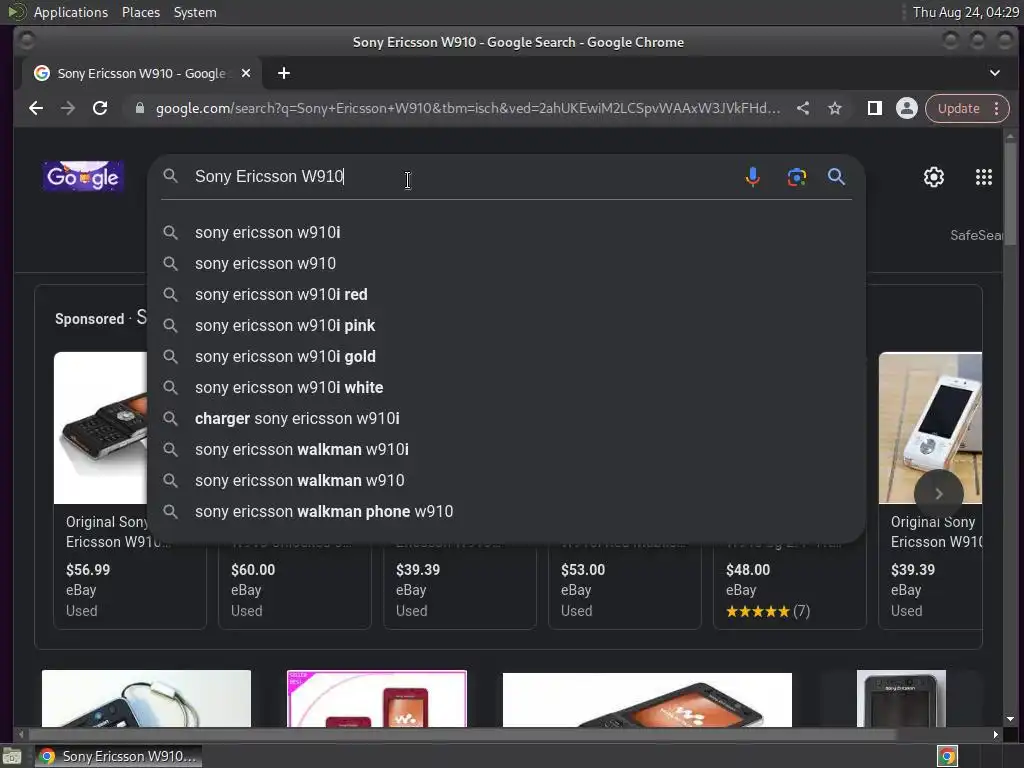The width and height of the screenshot is (1024, 768).
Task: Bookmark this tab with star icon
Action: [835, 108]
